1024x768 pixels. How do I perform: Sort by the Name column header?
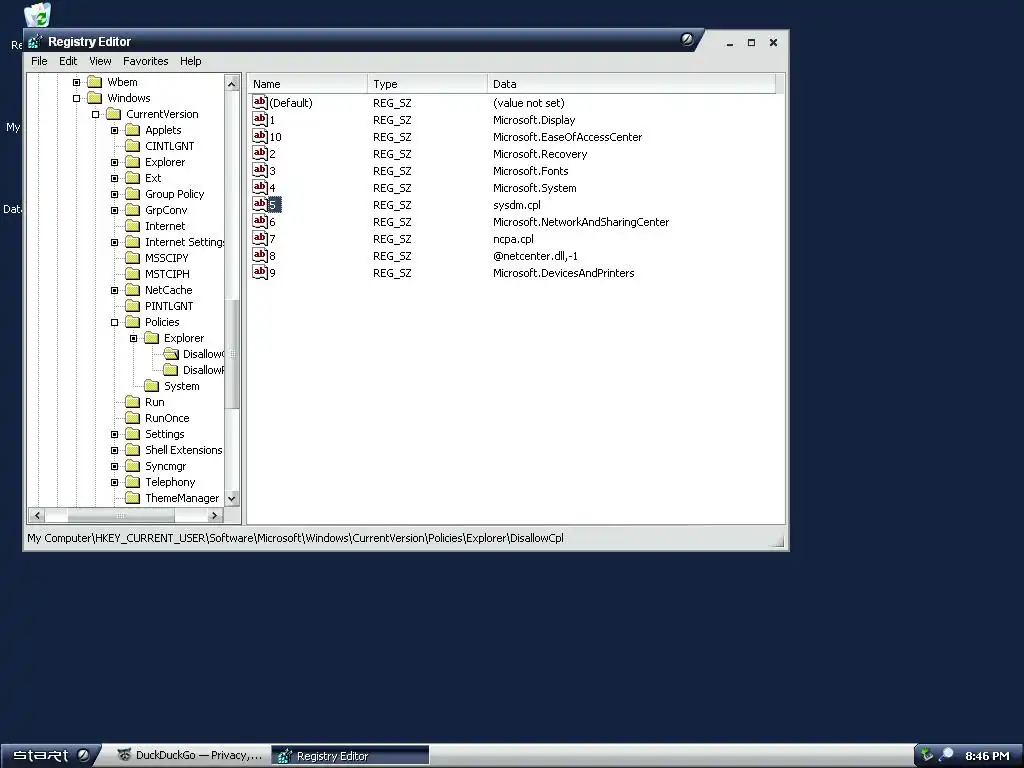tap(308, 84)
